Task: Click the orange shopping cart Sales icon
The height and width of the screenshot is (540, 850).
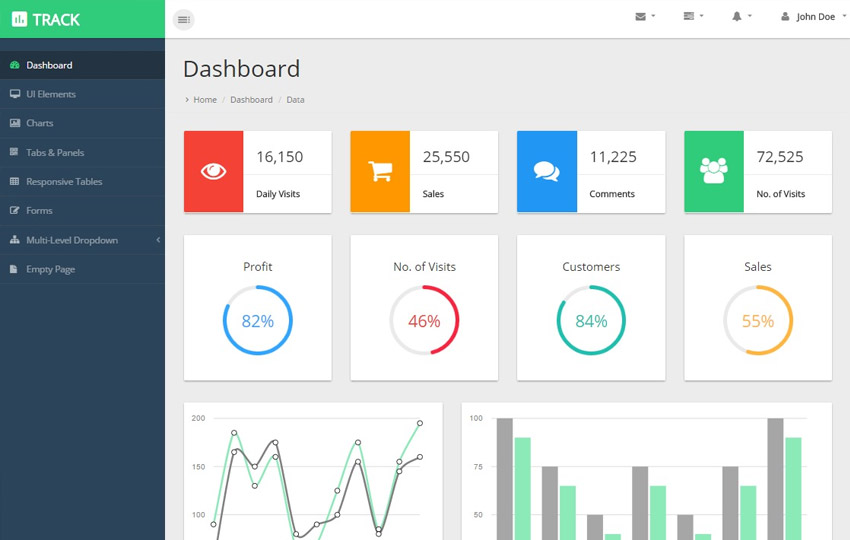Action: point(380,171)
